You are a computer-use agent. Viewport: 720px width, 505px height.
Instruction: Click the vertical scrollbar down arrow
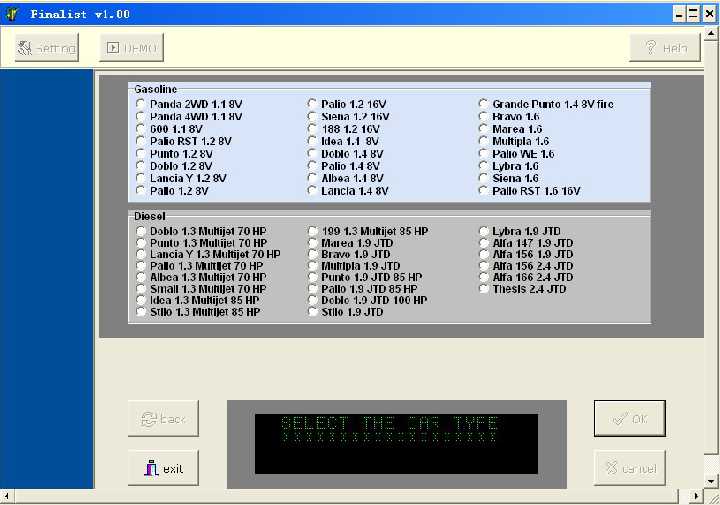[x=711, y=481]
